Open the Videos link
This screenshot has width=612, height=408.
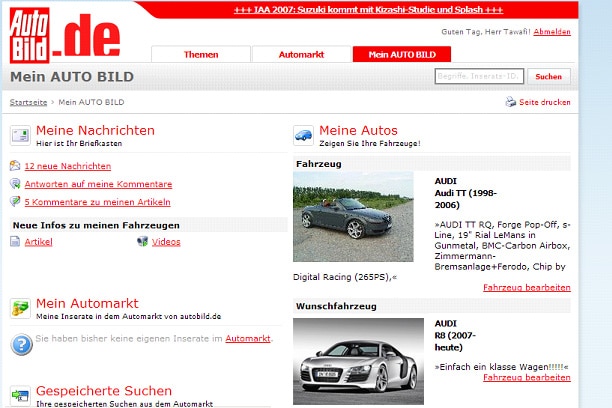166,242
